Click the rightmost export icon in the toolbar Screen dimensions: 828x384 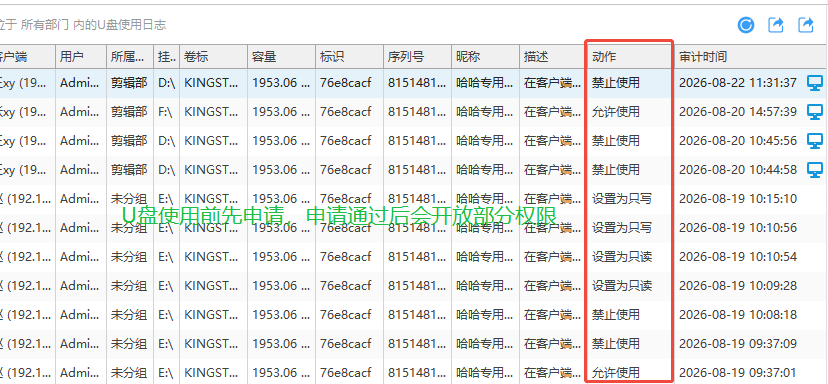[x=806, y=25]
